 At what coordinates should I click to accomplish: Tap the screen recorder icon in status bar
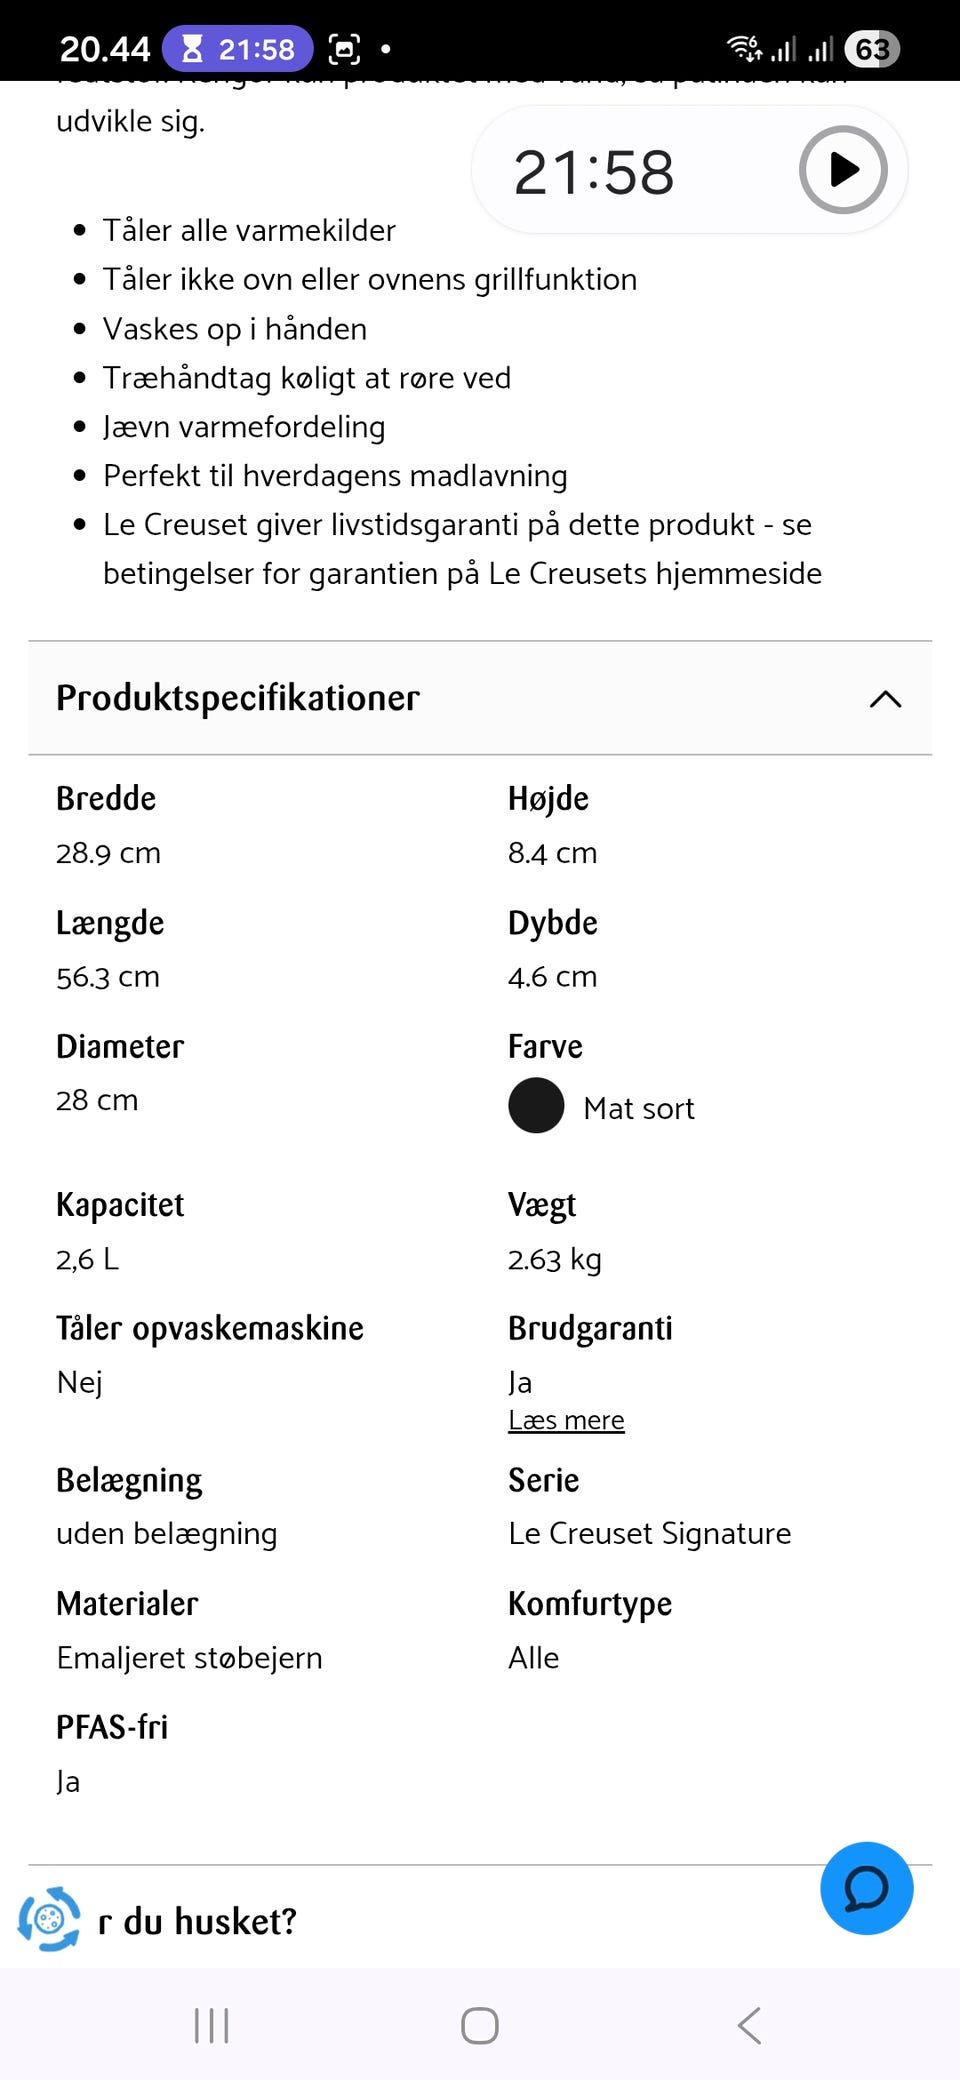click(344, 46)
